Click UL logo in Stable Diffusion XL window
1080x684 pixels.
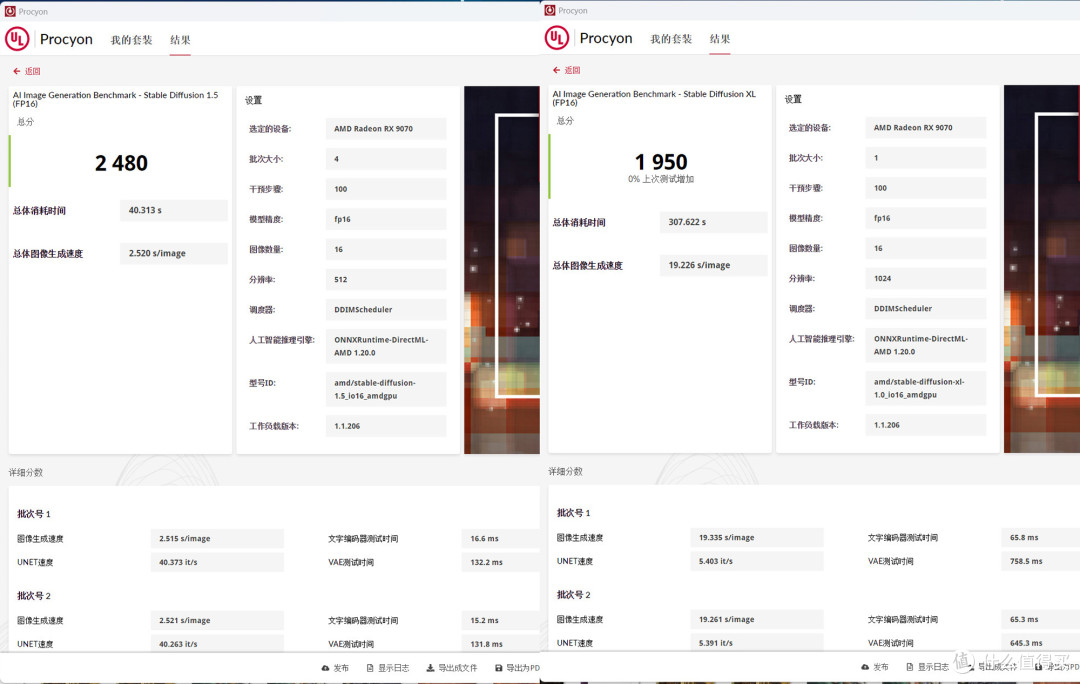[x=557, y=38]
